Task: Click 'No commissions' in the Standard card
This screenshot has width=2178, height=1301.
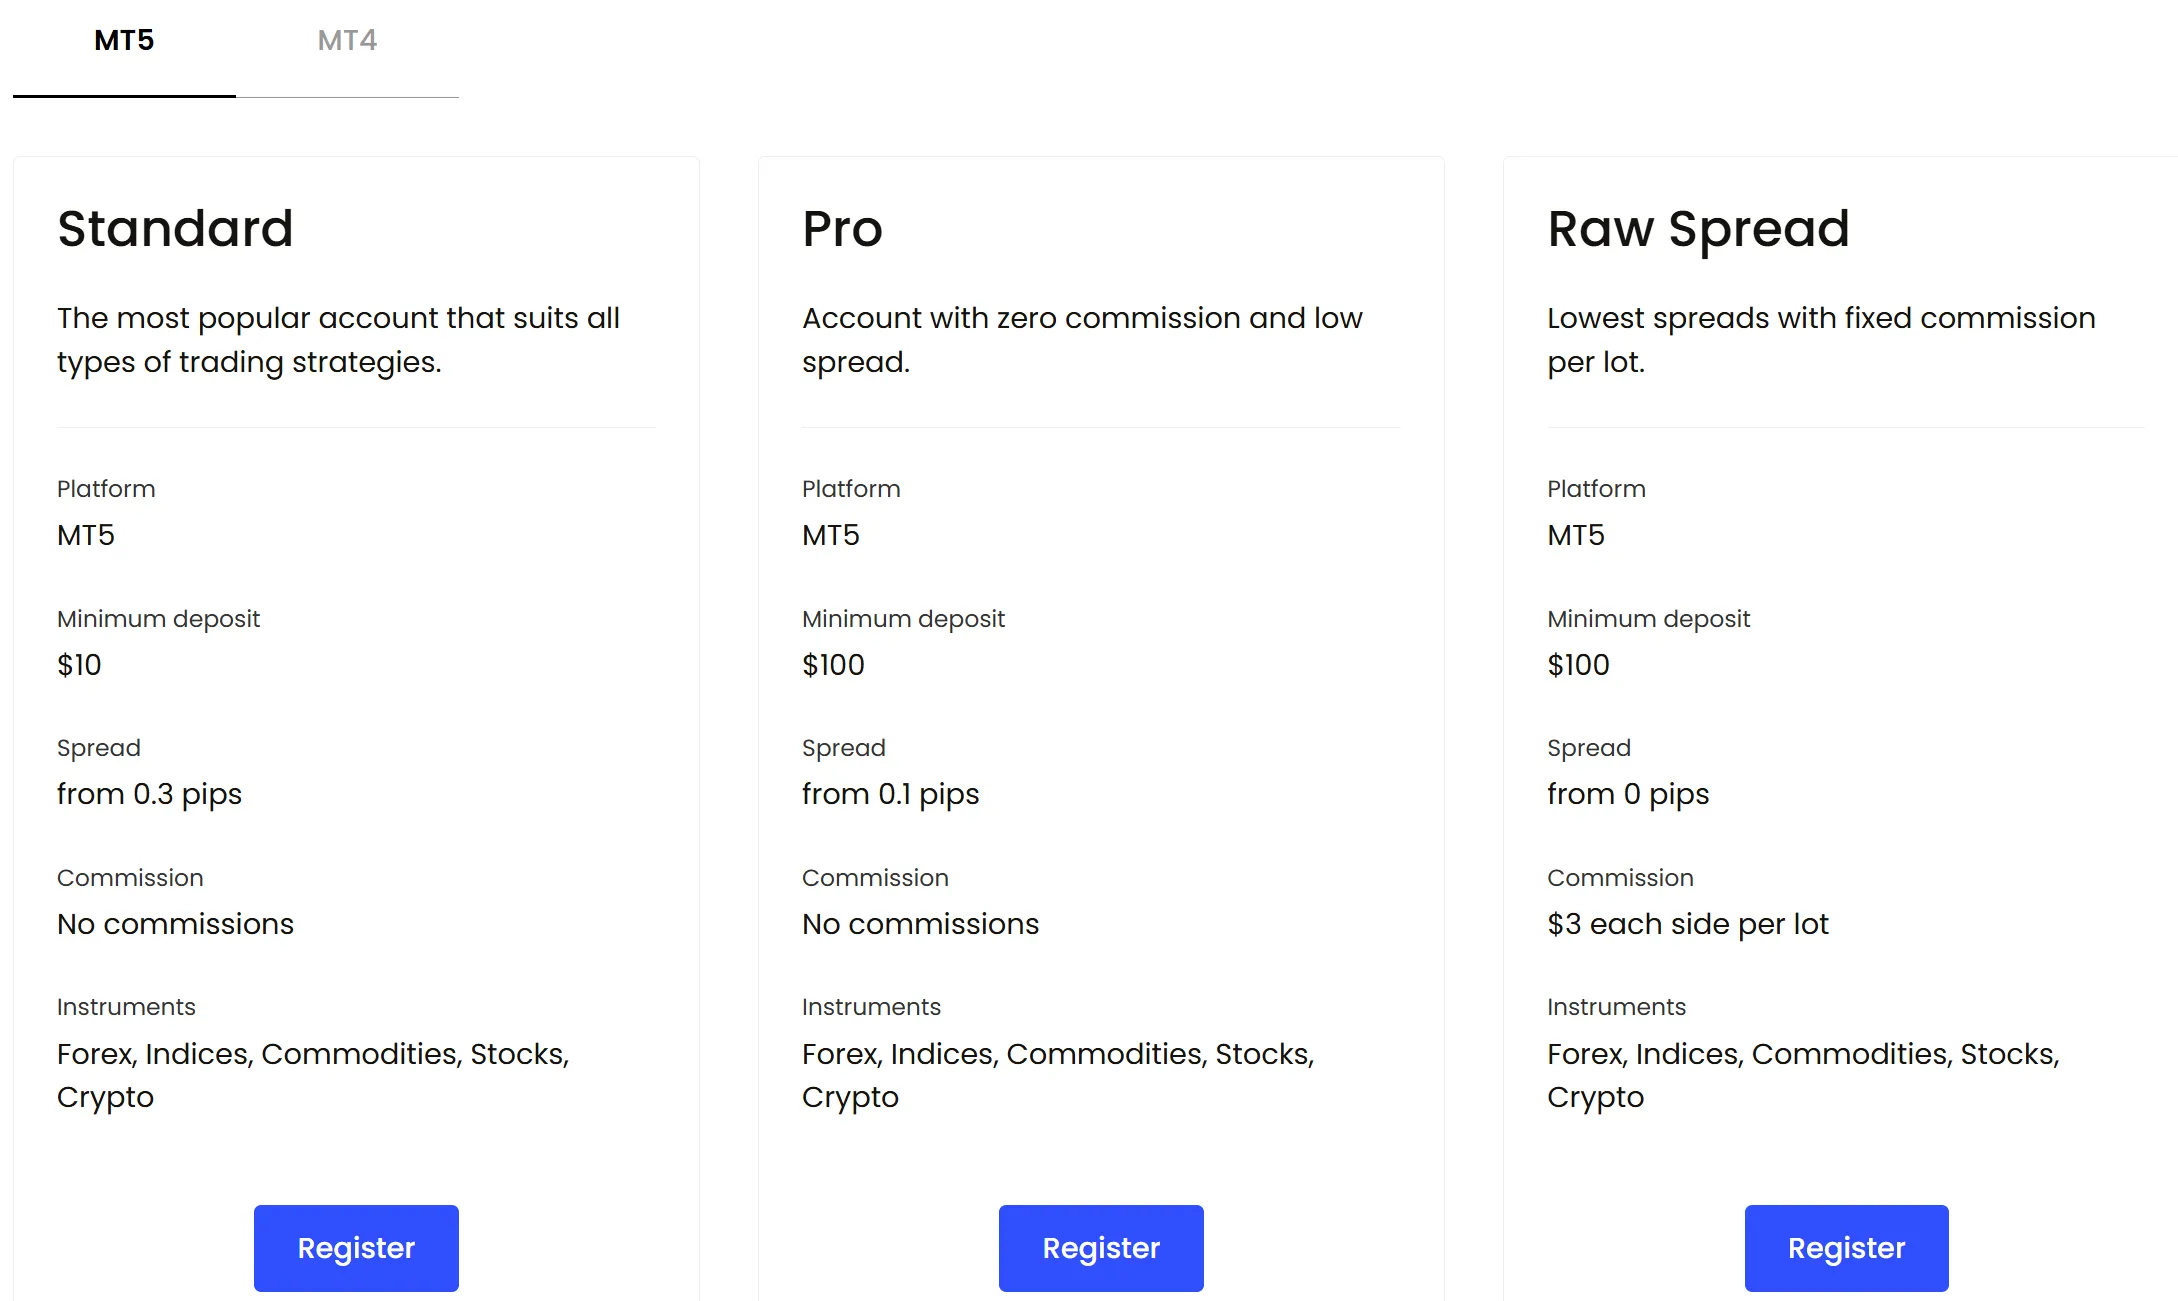Action: (175, 924)
